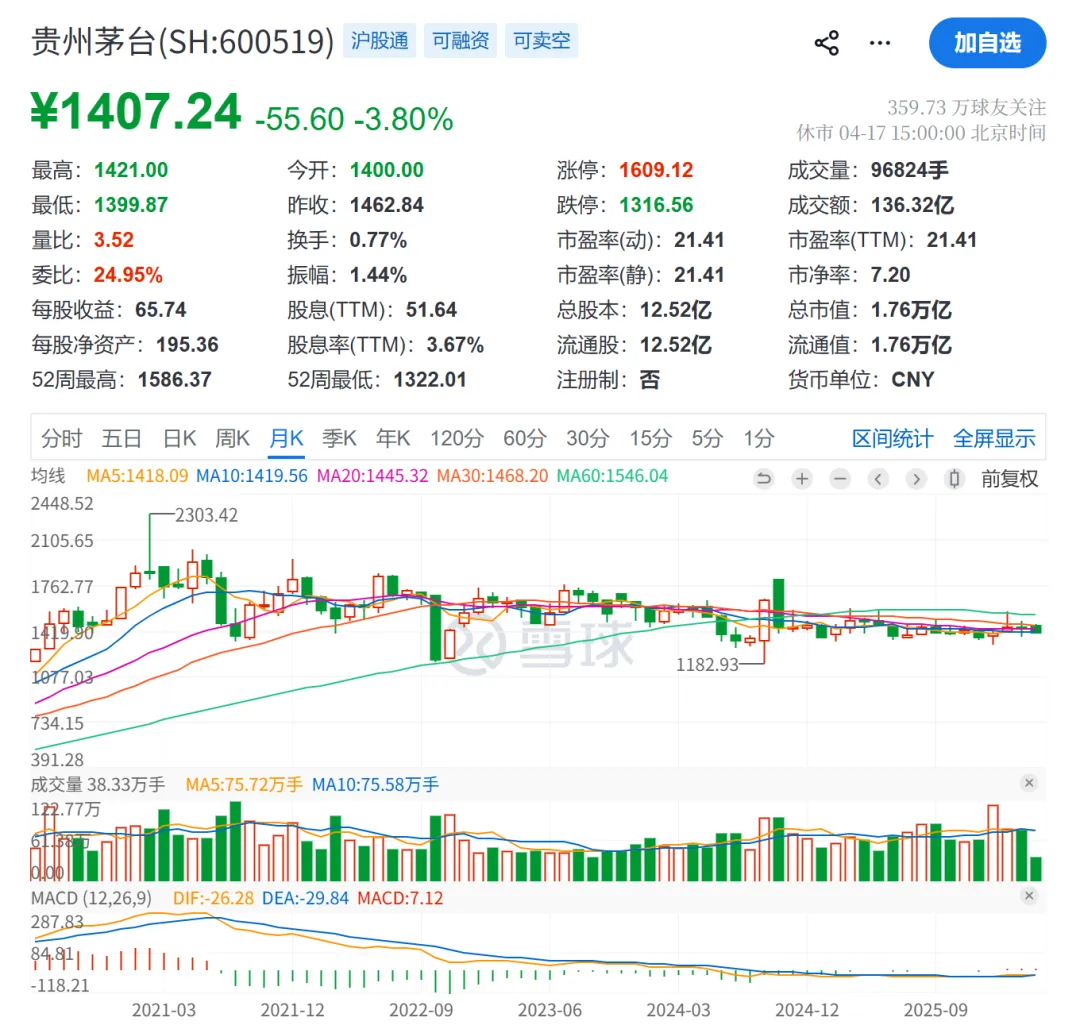The width and height of the screenshot is (1080, 1029).
Task: Click the 1182.93 low price marker
Action: click(707, 665)
